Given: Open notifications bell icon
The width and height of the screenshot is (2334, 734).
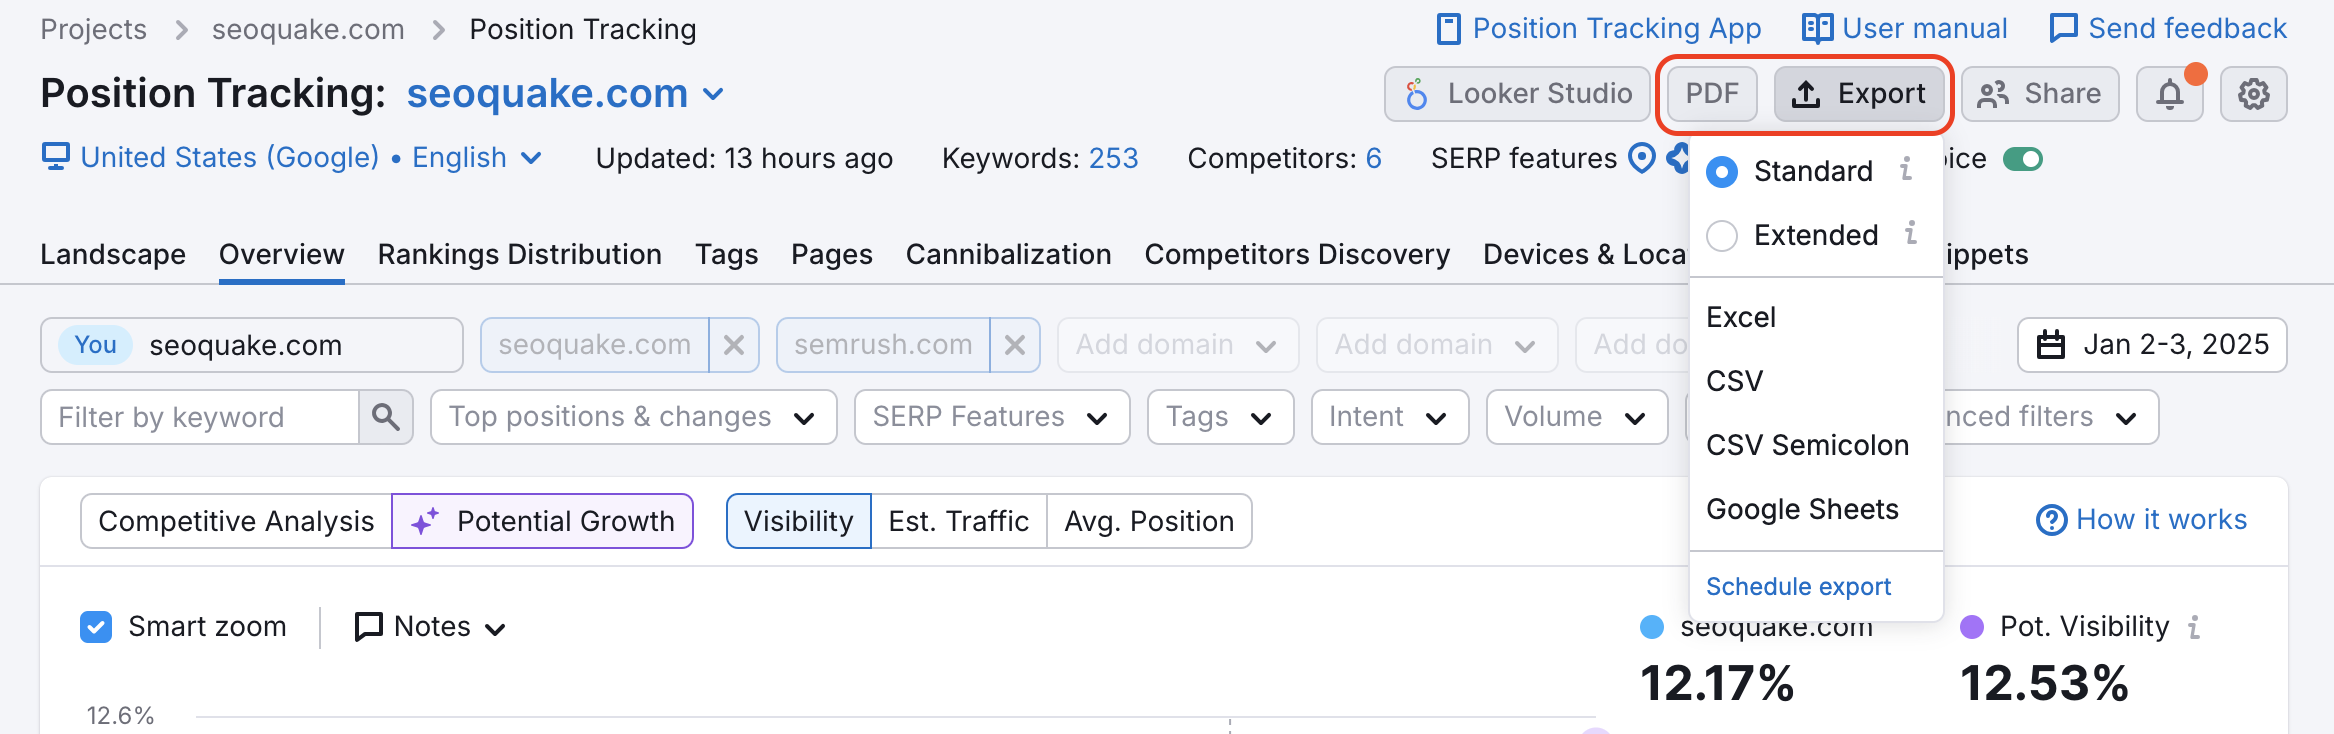Looking at the screenshot, I should [2170, 94].
